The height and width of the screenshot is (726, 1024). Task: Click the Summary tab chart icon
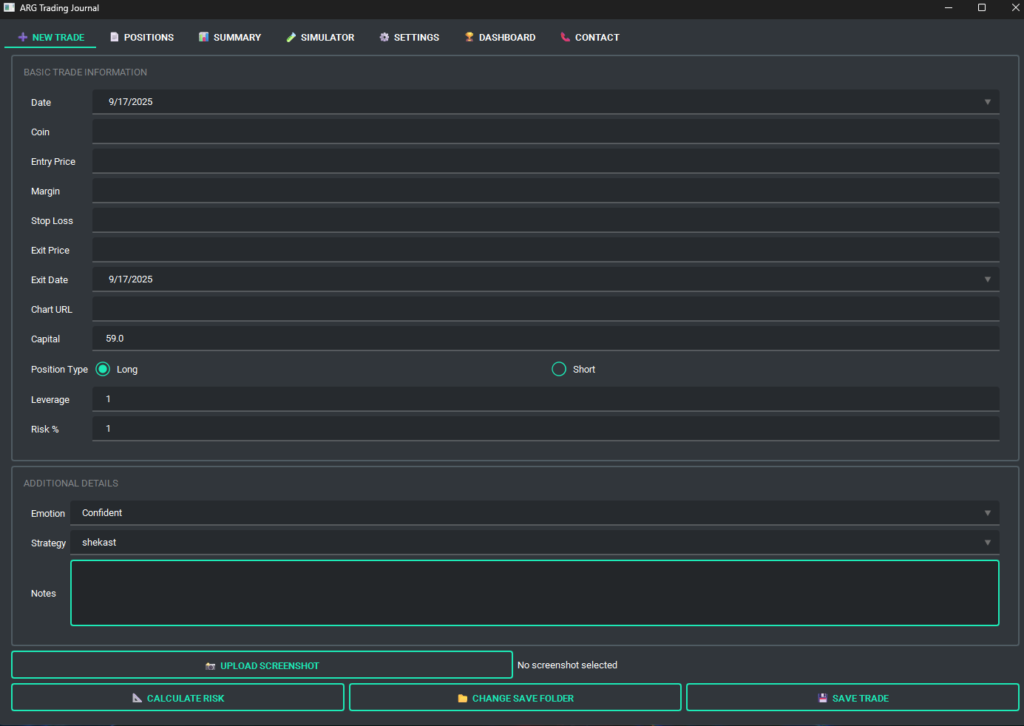pyautogui.click(x=204, y=37)
